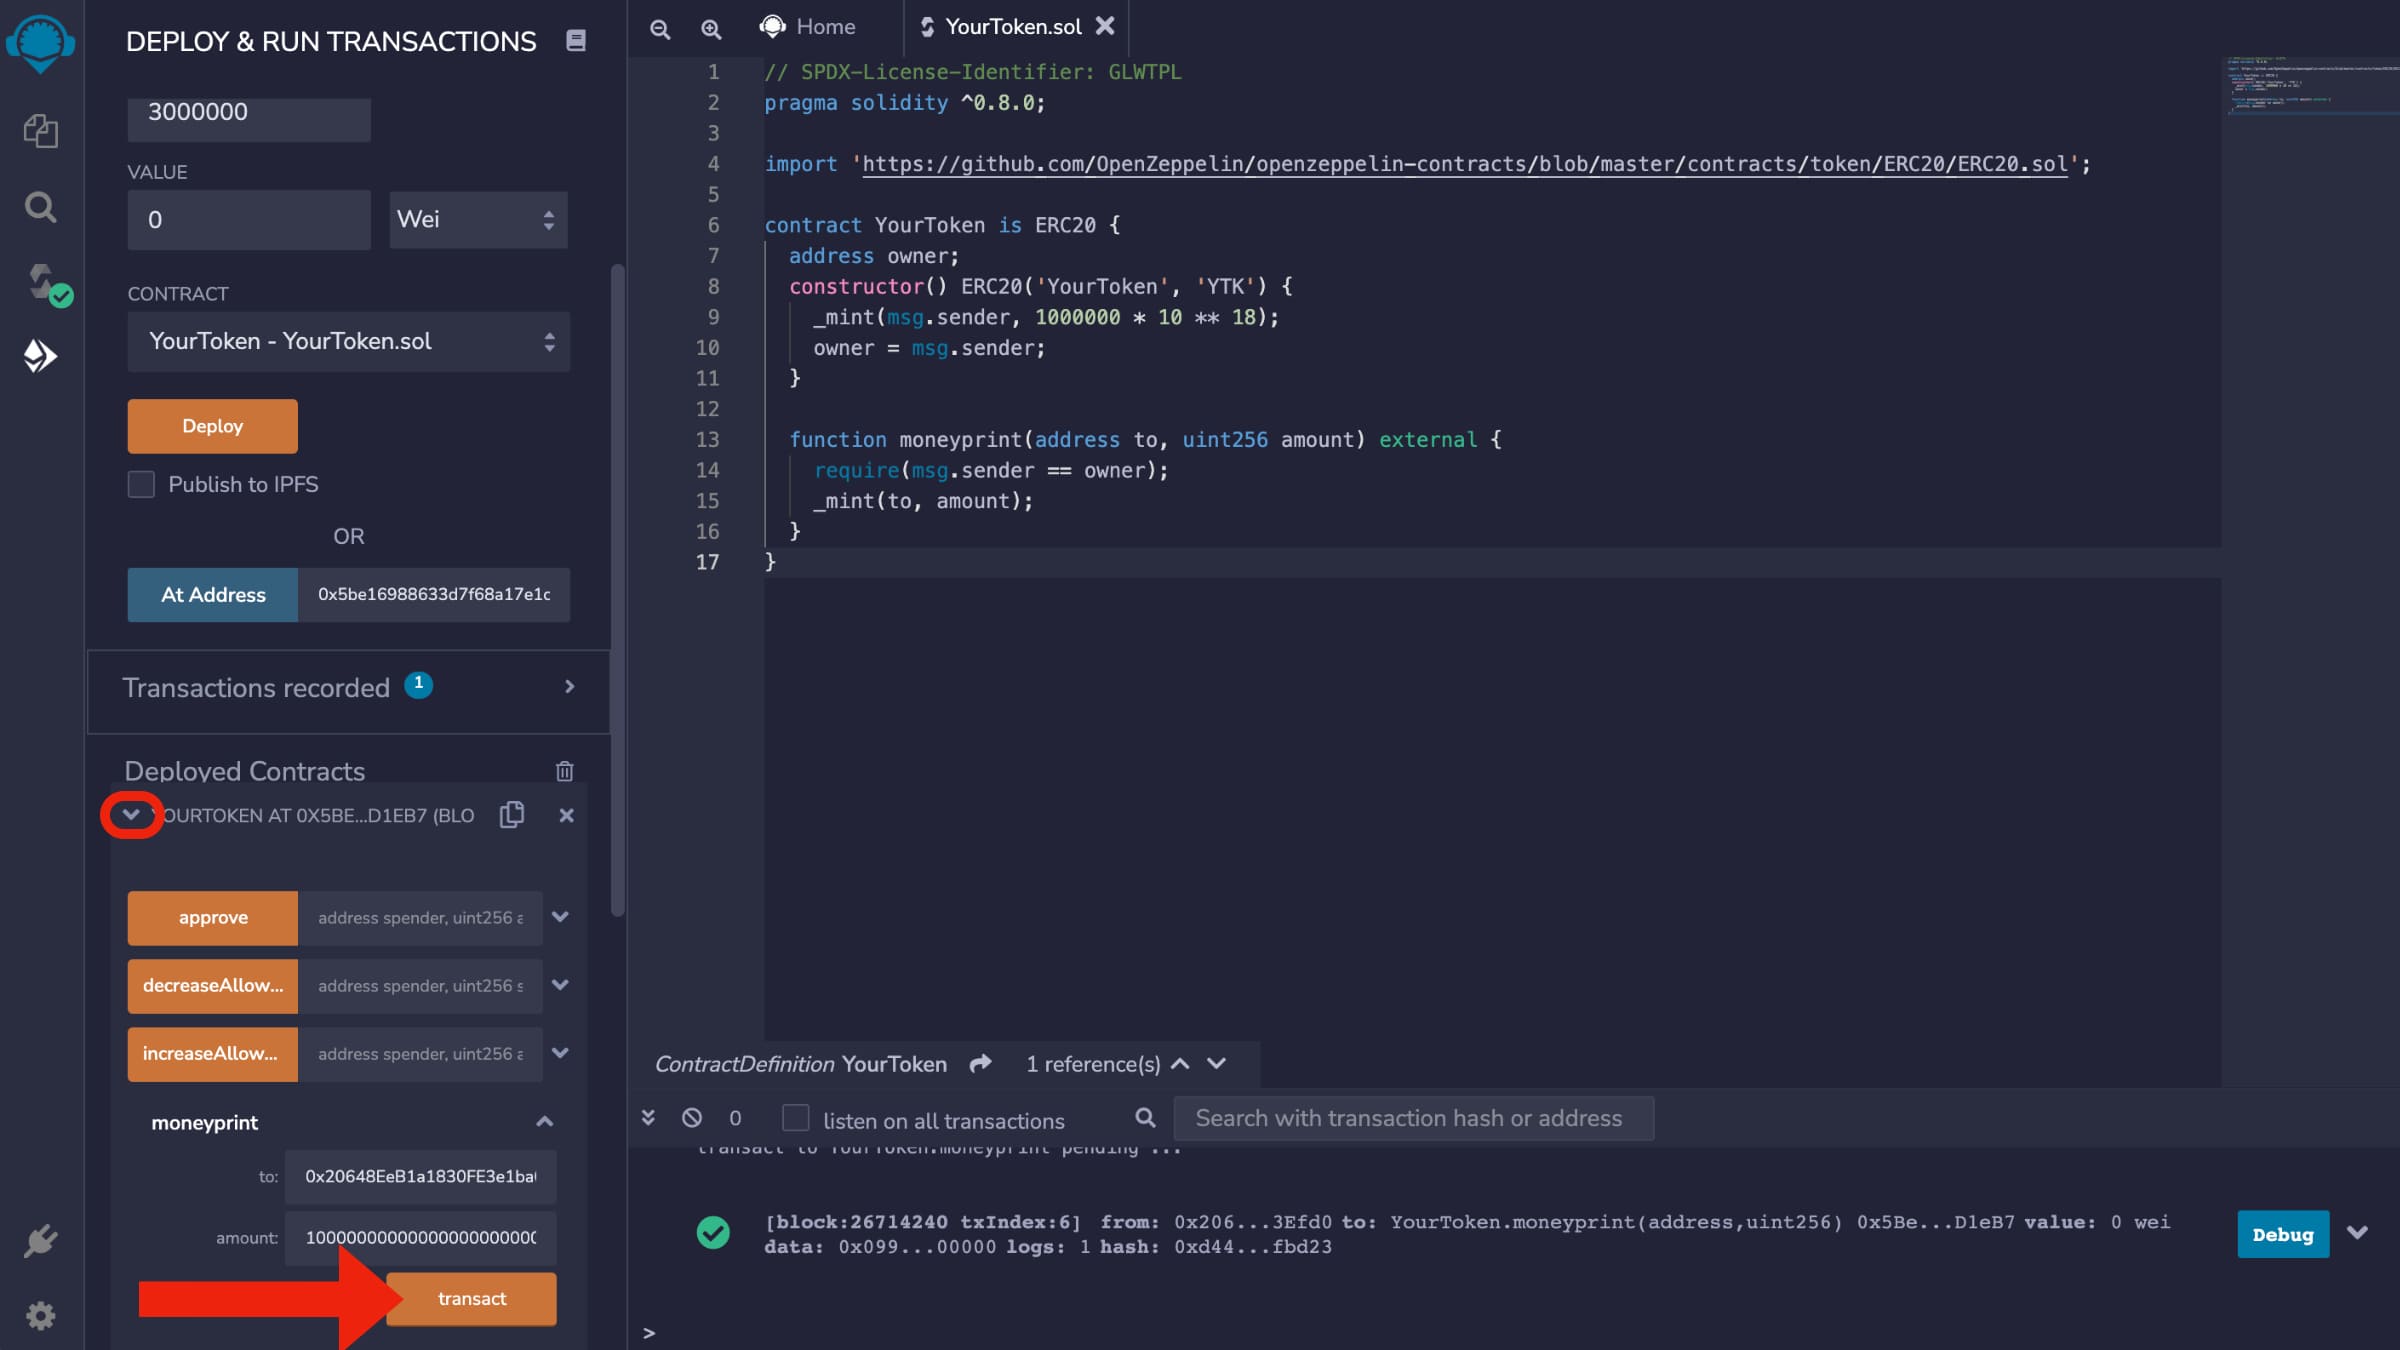Click the zoom in magnifier icon
This screenshot has height=1350, width=2400.
[x=711, y=28]
